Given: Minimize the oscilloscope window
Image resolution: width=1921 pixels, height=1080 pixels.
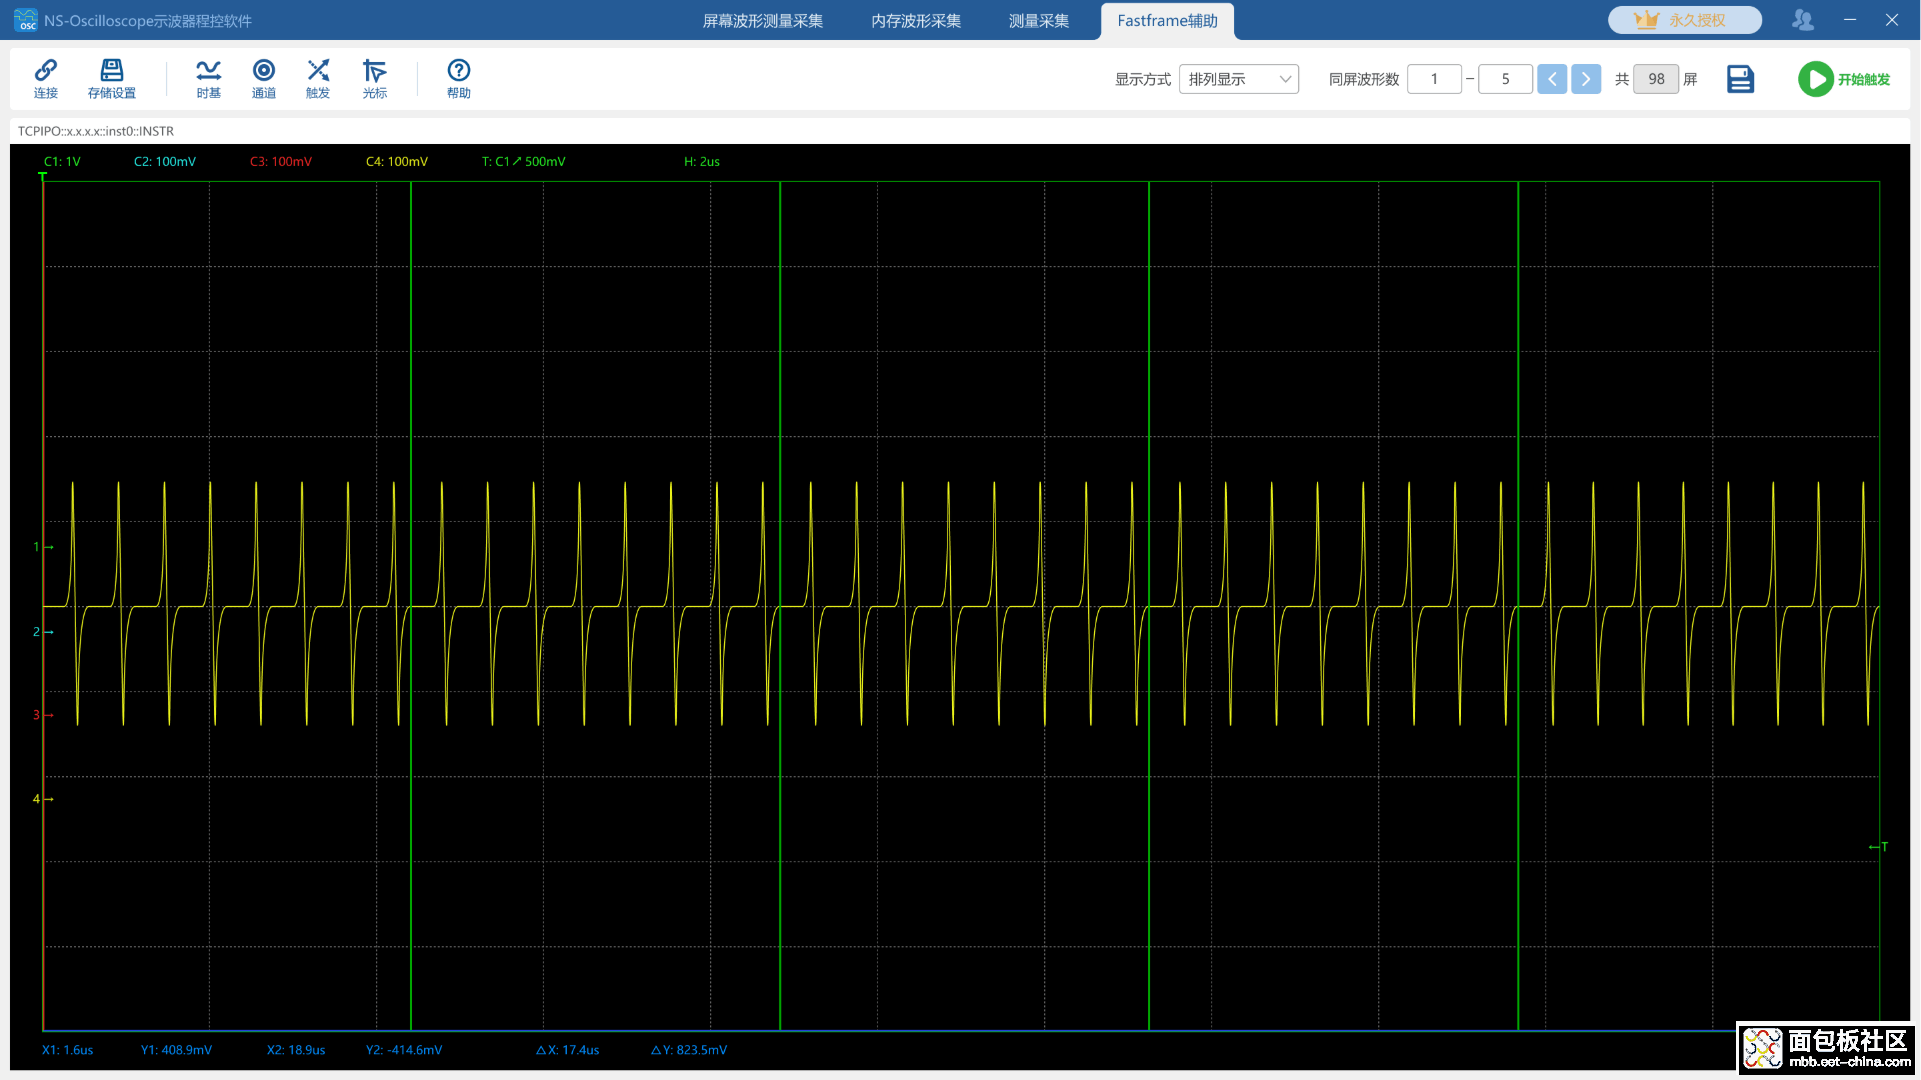Looking at the screenshot, I should [x=1850, y=20].
